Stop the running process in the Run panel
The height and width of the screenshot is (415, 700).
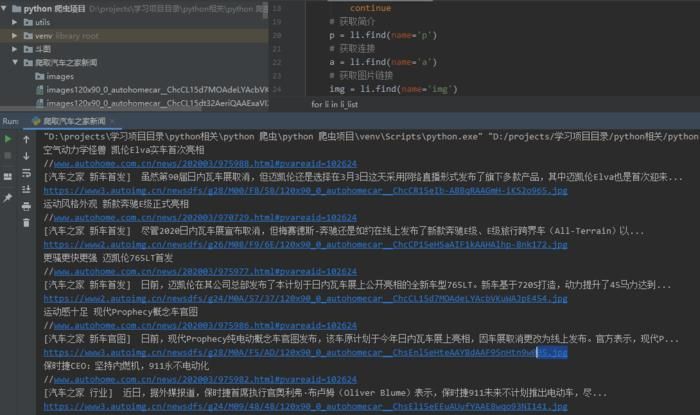pos(8,156)
